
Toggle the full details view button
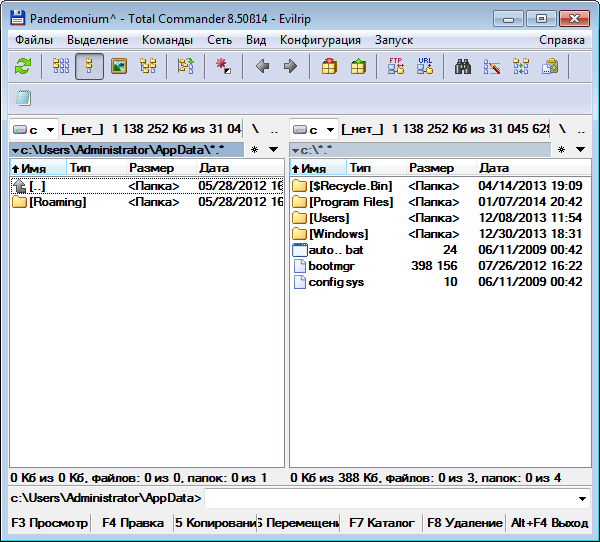(90, 66)
